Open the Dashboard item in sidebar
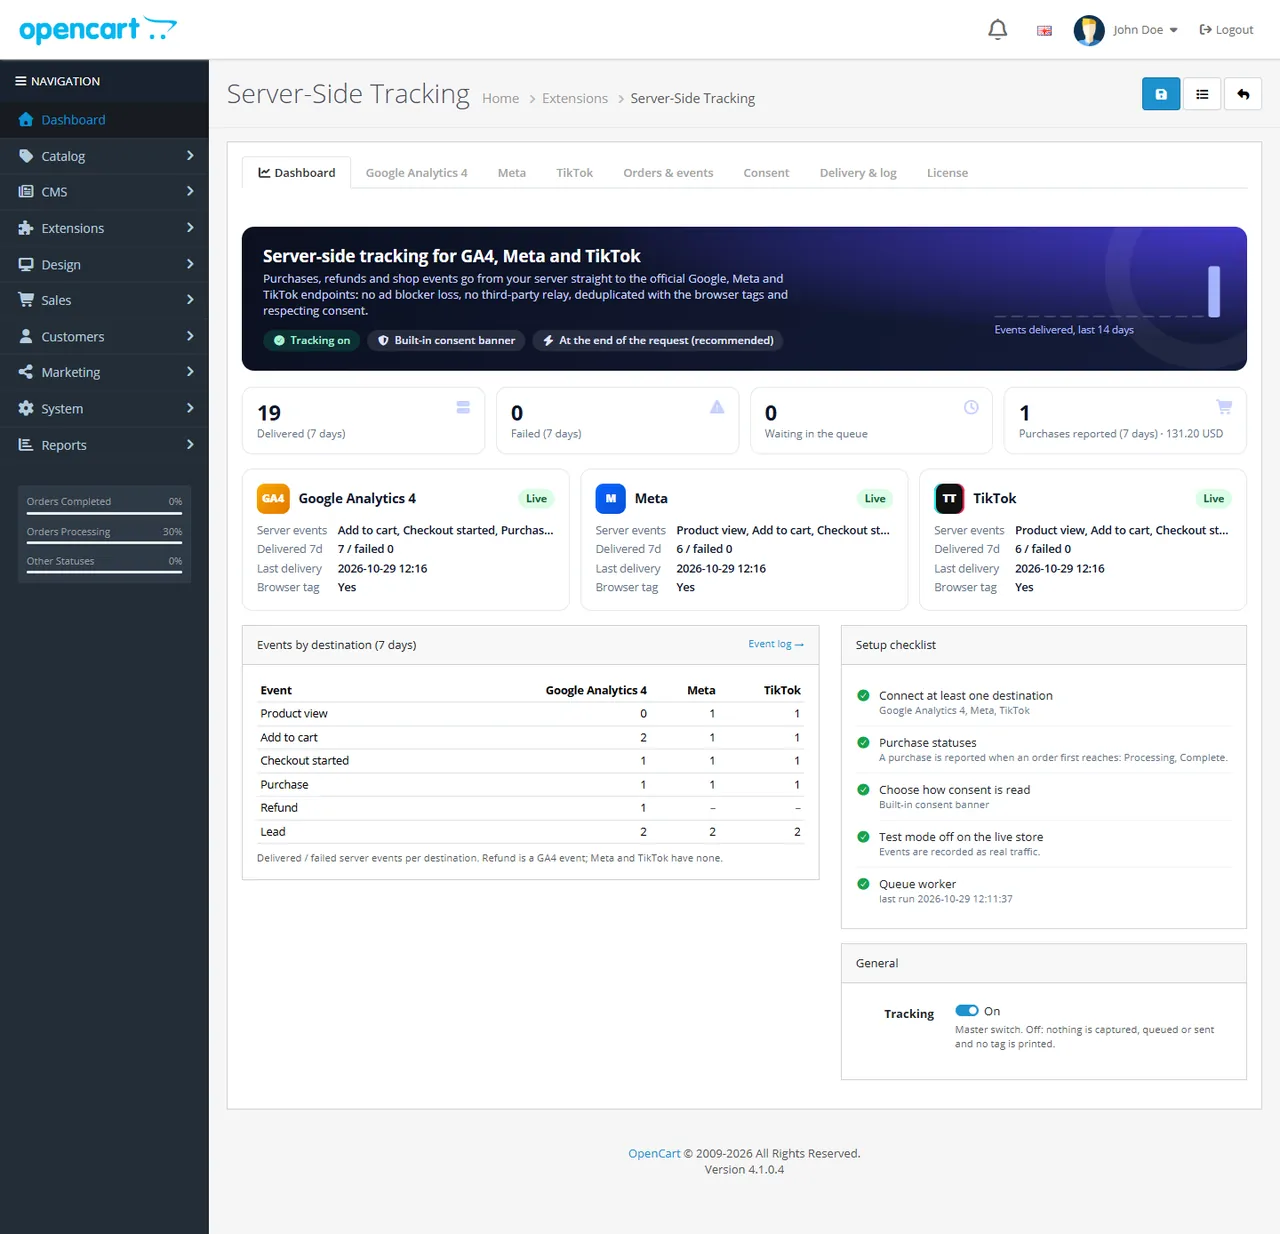 point(104,120)
